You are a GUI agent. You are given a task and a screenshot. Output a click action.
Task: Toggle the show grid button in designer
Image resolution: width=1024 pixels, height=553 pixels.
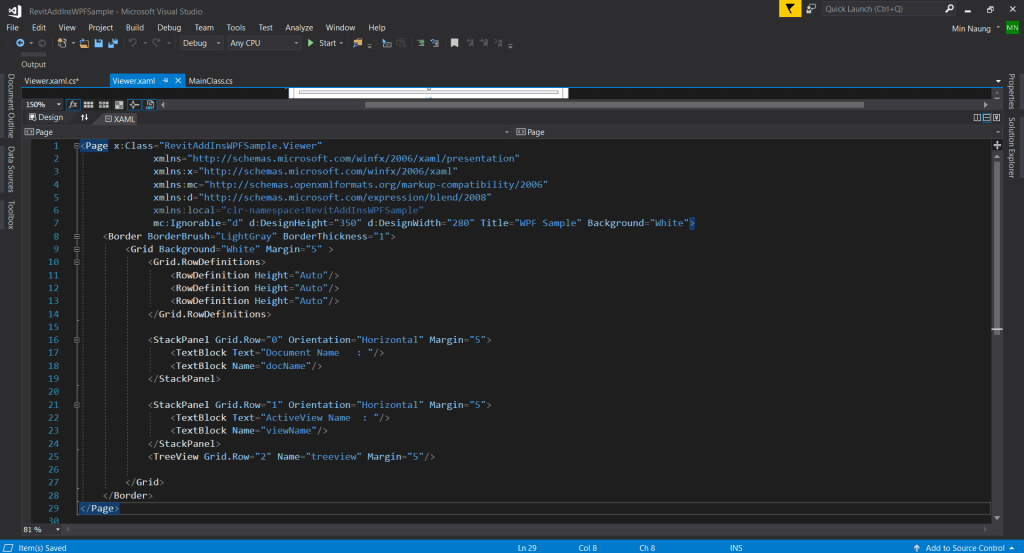88,104
